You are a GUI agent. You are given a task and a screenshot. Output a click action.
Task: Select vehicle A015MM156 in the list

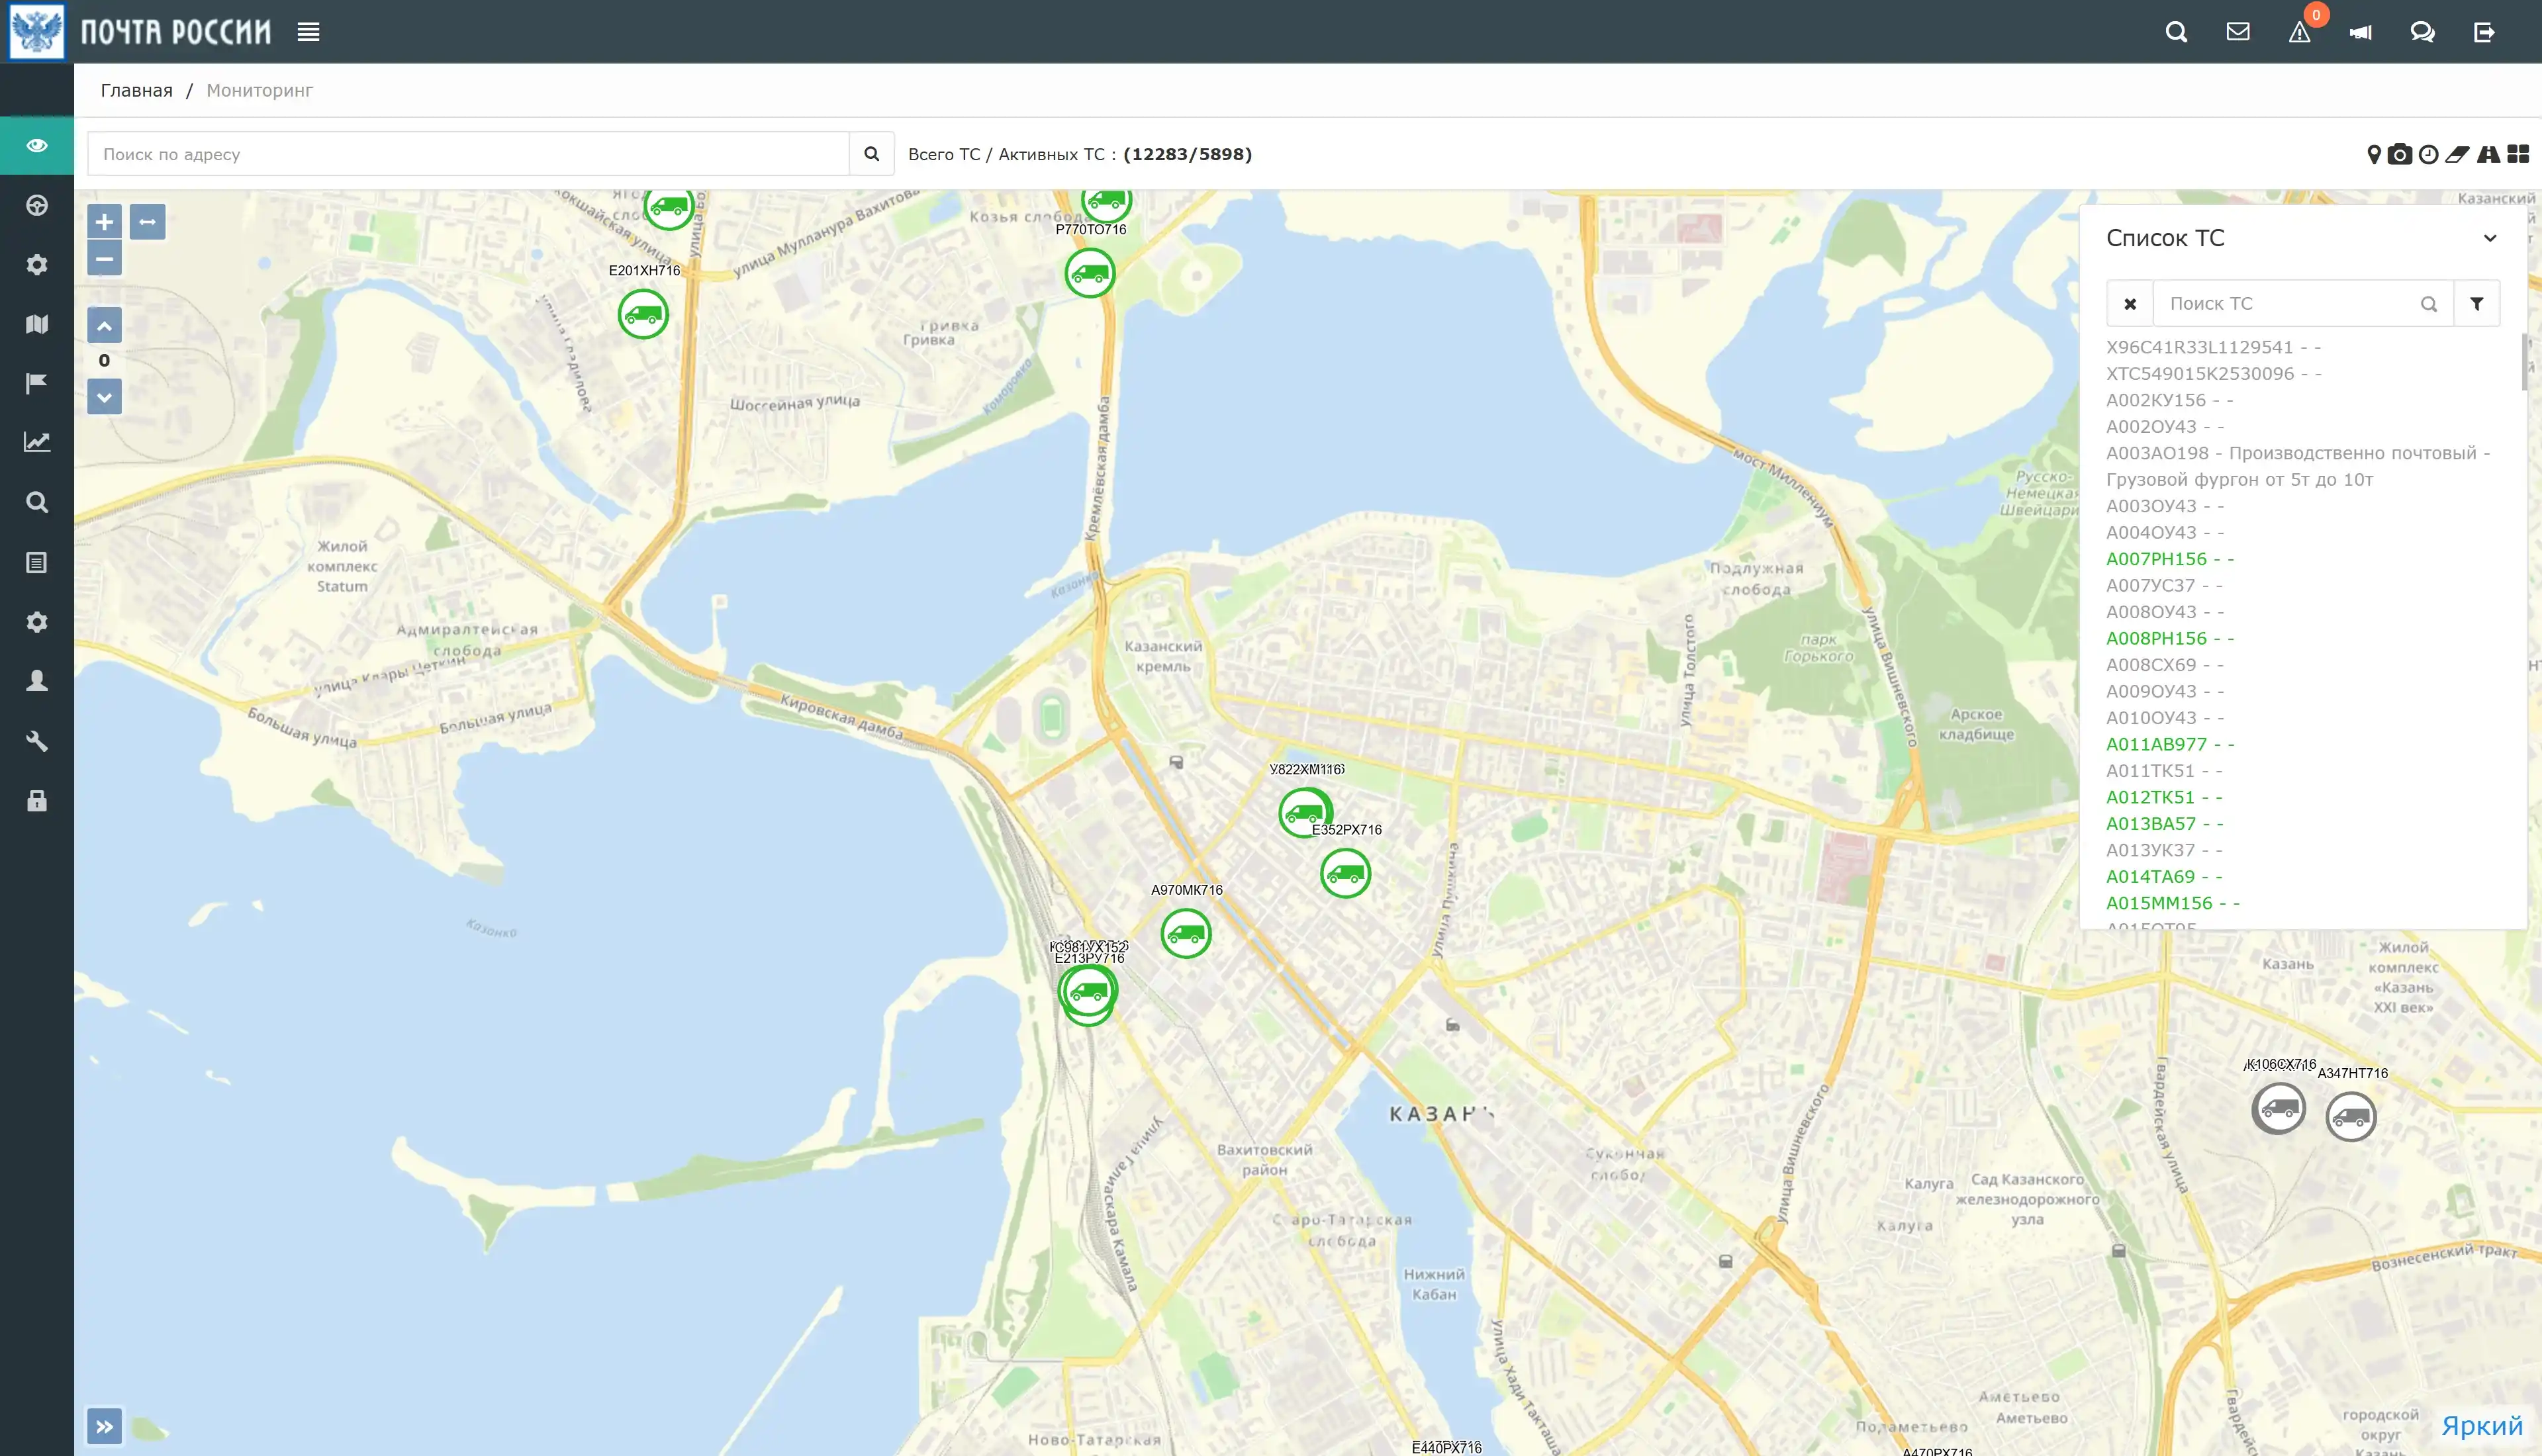pos(2172,903)
